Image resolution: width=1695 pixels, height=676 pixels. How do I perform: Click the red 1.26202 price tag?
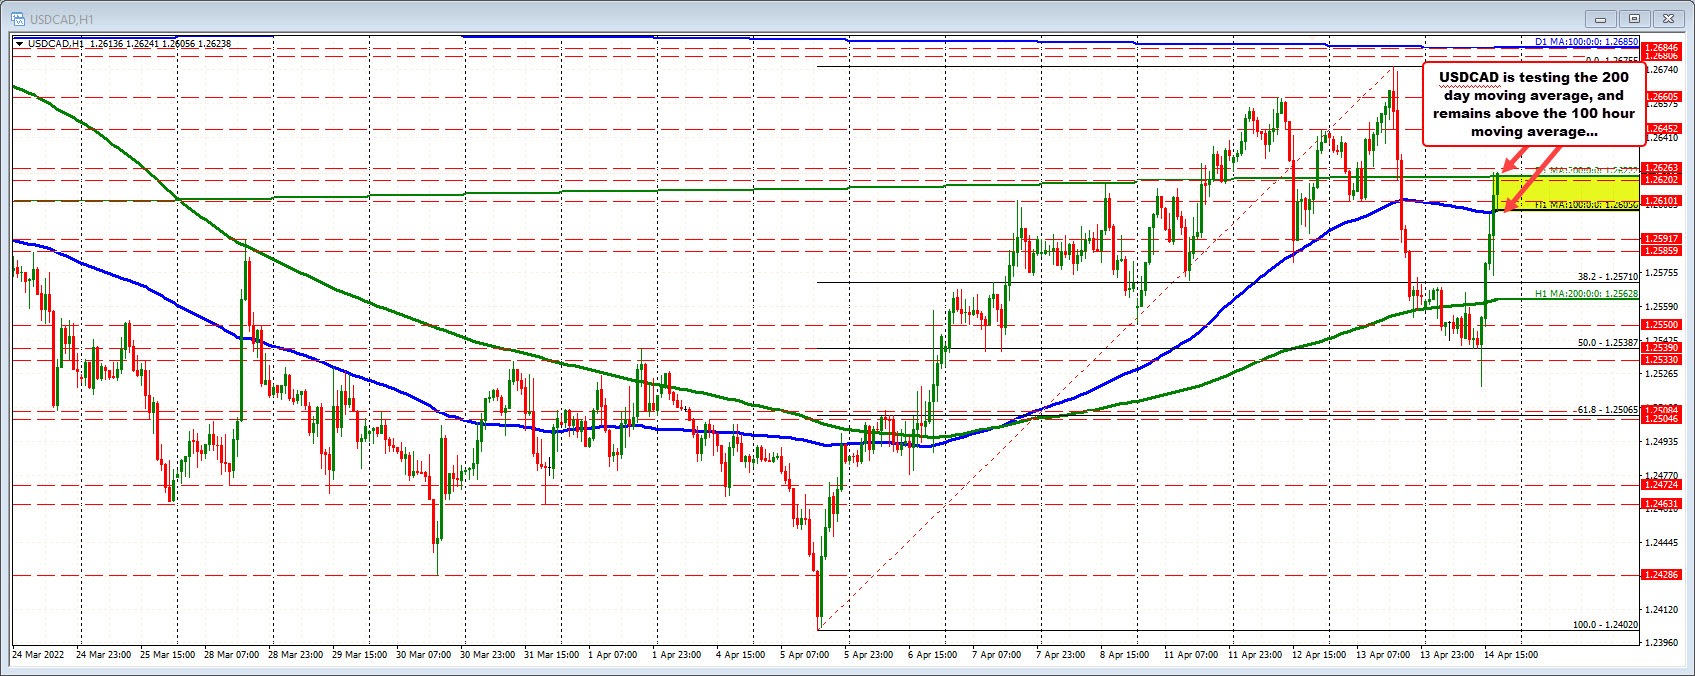coord(1660,180)
